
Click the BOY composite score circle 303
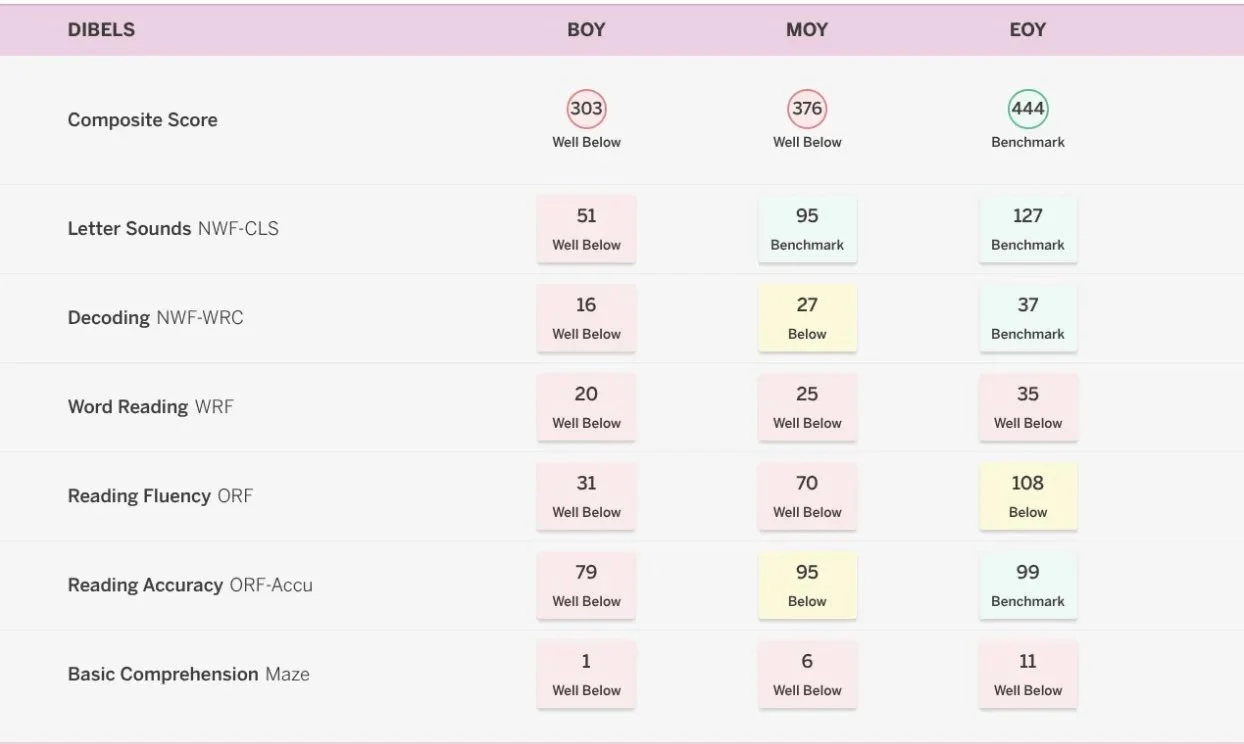pyautogui.click(x=586, y=109)
